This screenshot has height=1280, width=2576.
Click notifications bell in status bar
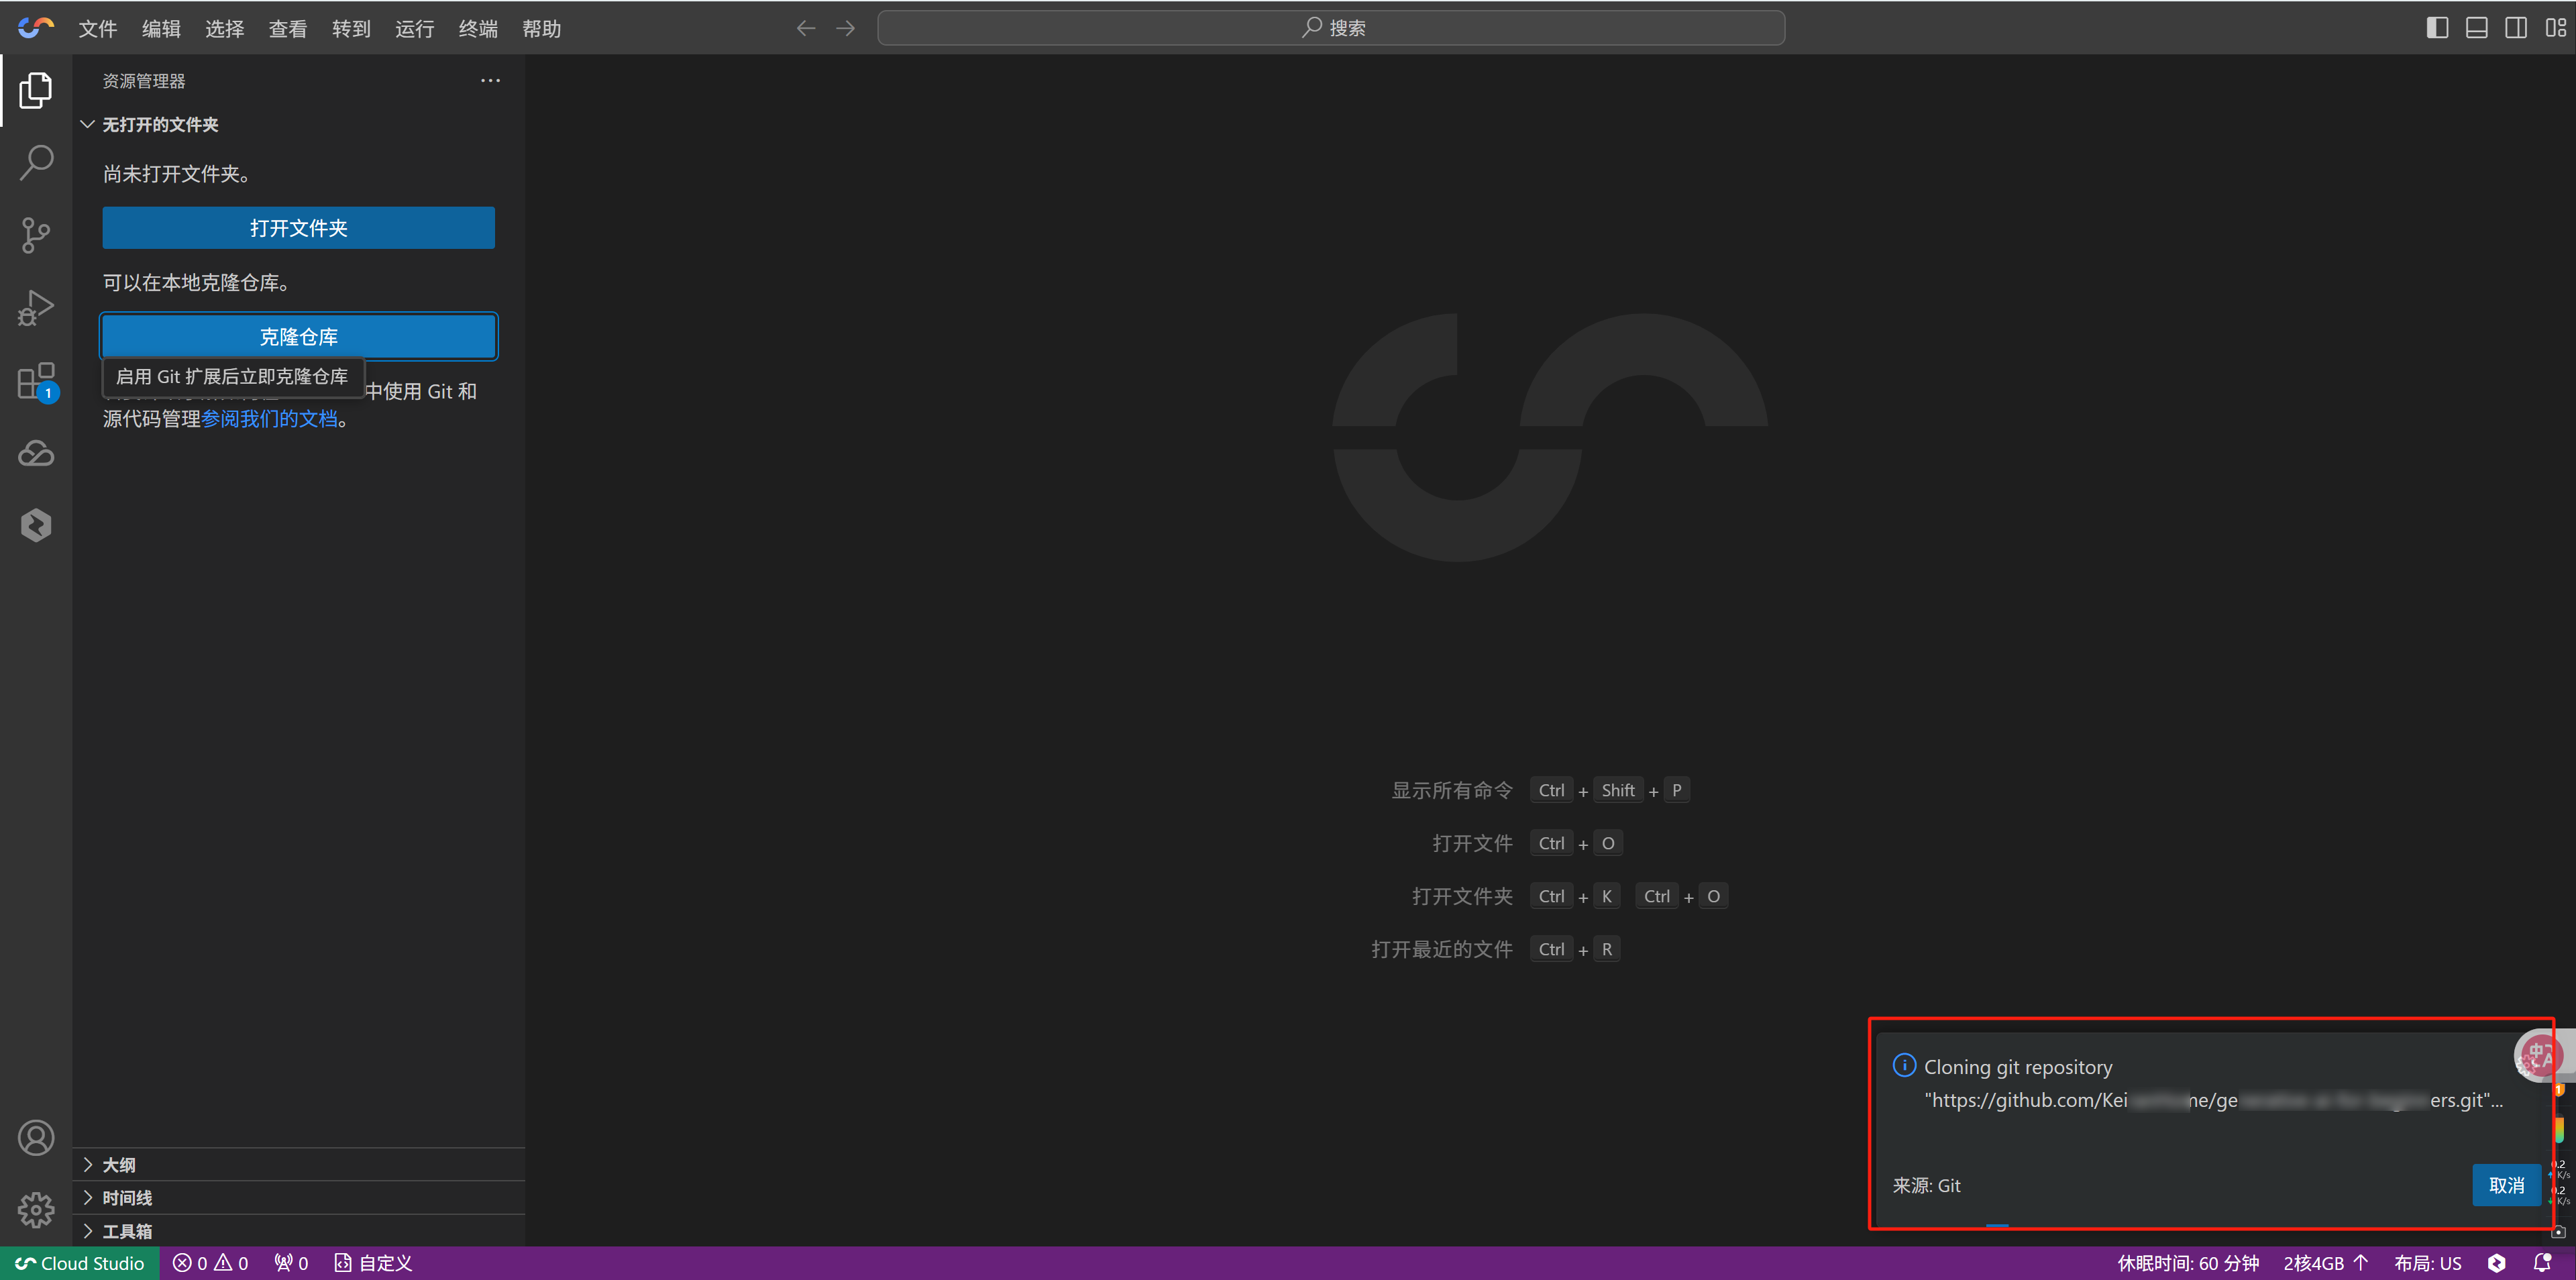[x=2542, y=1263]
